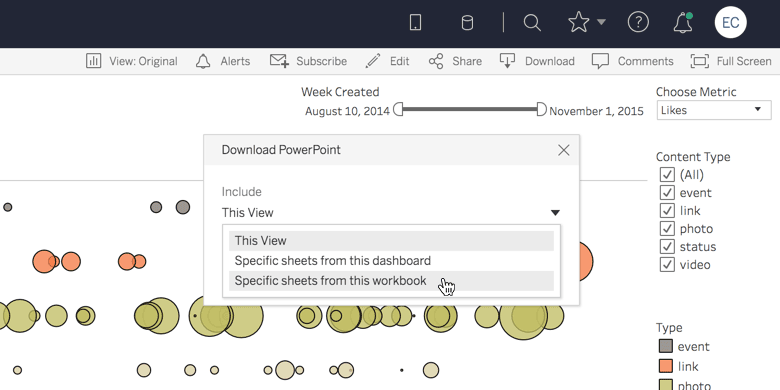Open search with the magnifier icon
The height and width of the screenshot is (390, 780).
tap(532, 22)
